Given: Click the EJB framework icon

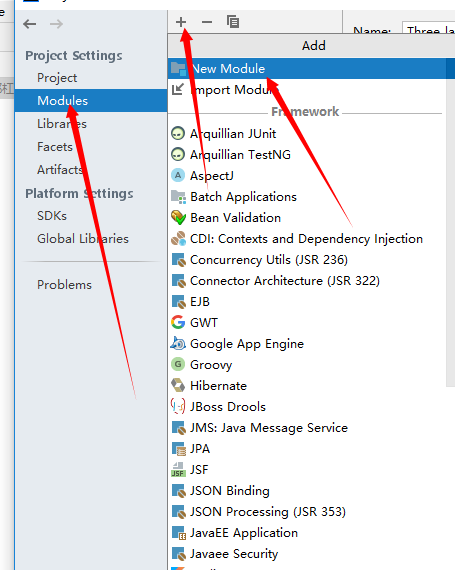Looking at the screenshot, I should 178,302.
